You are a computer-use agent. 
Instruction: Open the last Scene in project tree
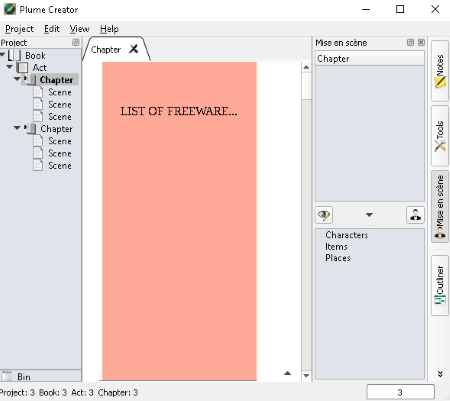pyautogui.click(x=60, y=166)
